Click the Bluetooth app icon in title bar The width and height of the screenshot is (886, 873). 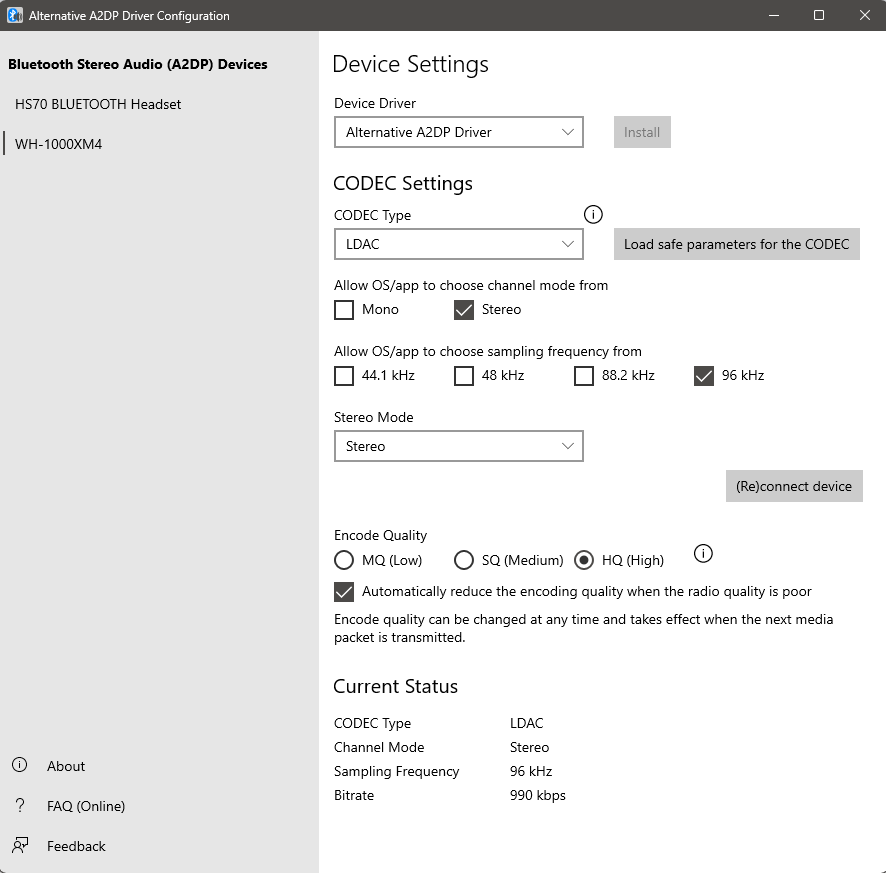click(15, 15)
